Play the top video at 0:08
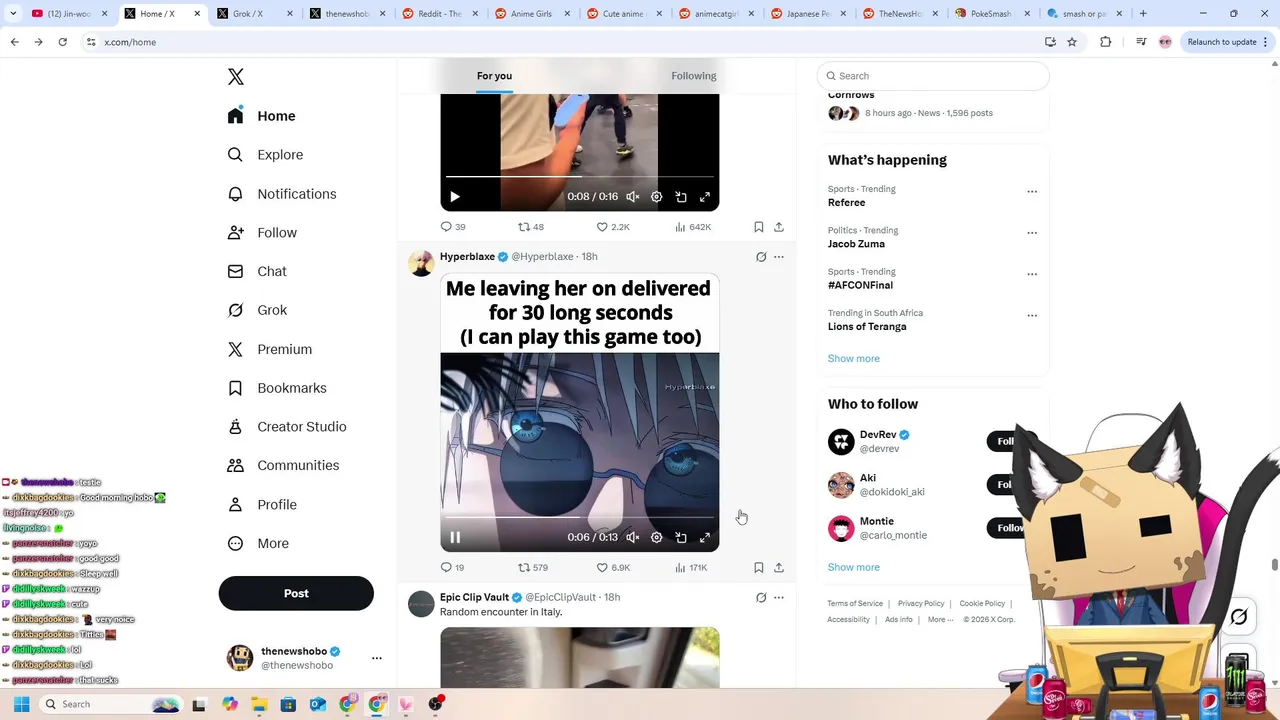The height and width of the screenshot is (720, 1280). coord(455,197)
